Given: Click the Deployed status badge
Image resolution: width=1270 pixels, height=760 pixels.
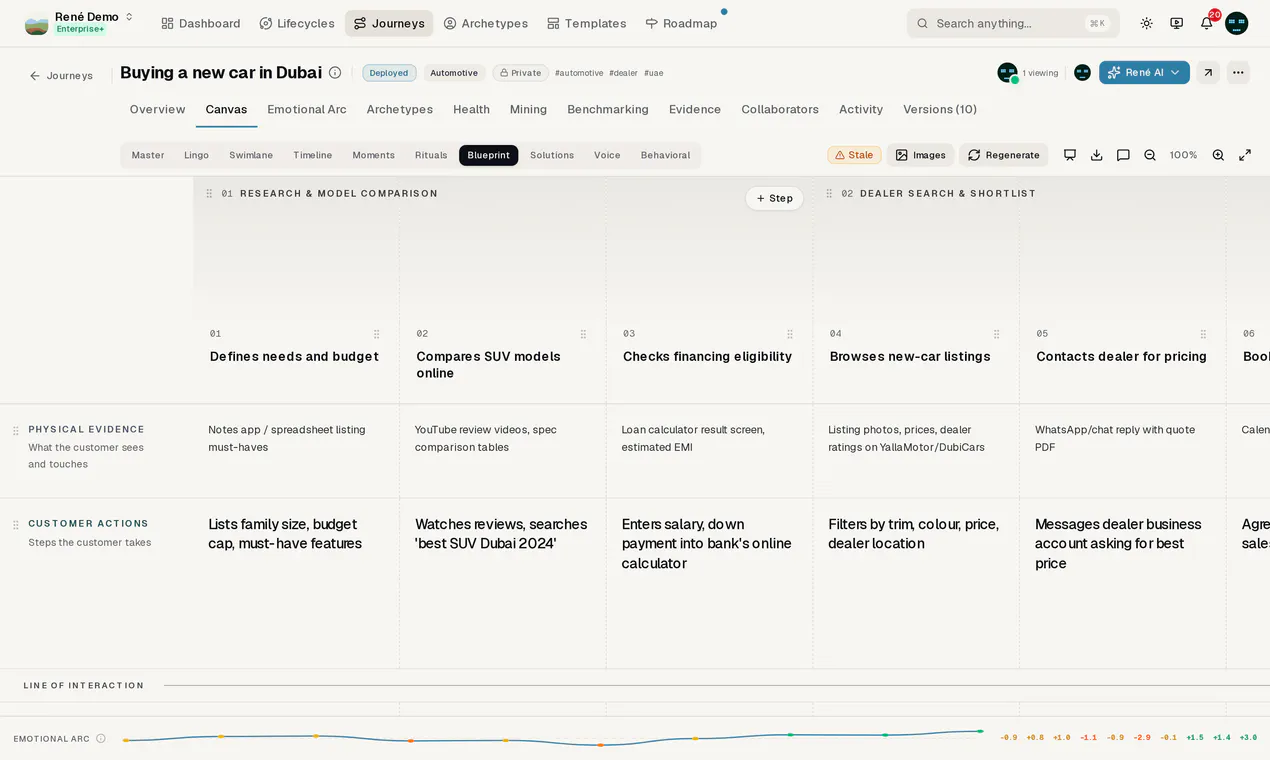Looking at the screenshot, I should (389, 73).
